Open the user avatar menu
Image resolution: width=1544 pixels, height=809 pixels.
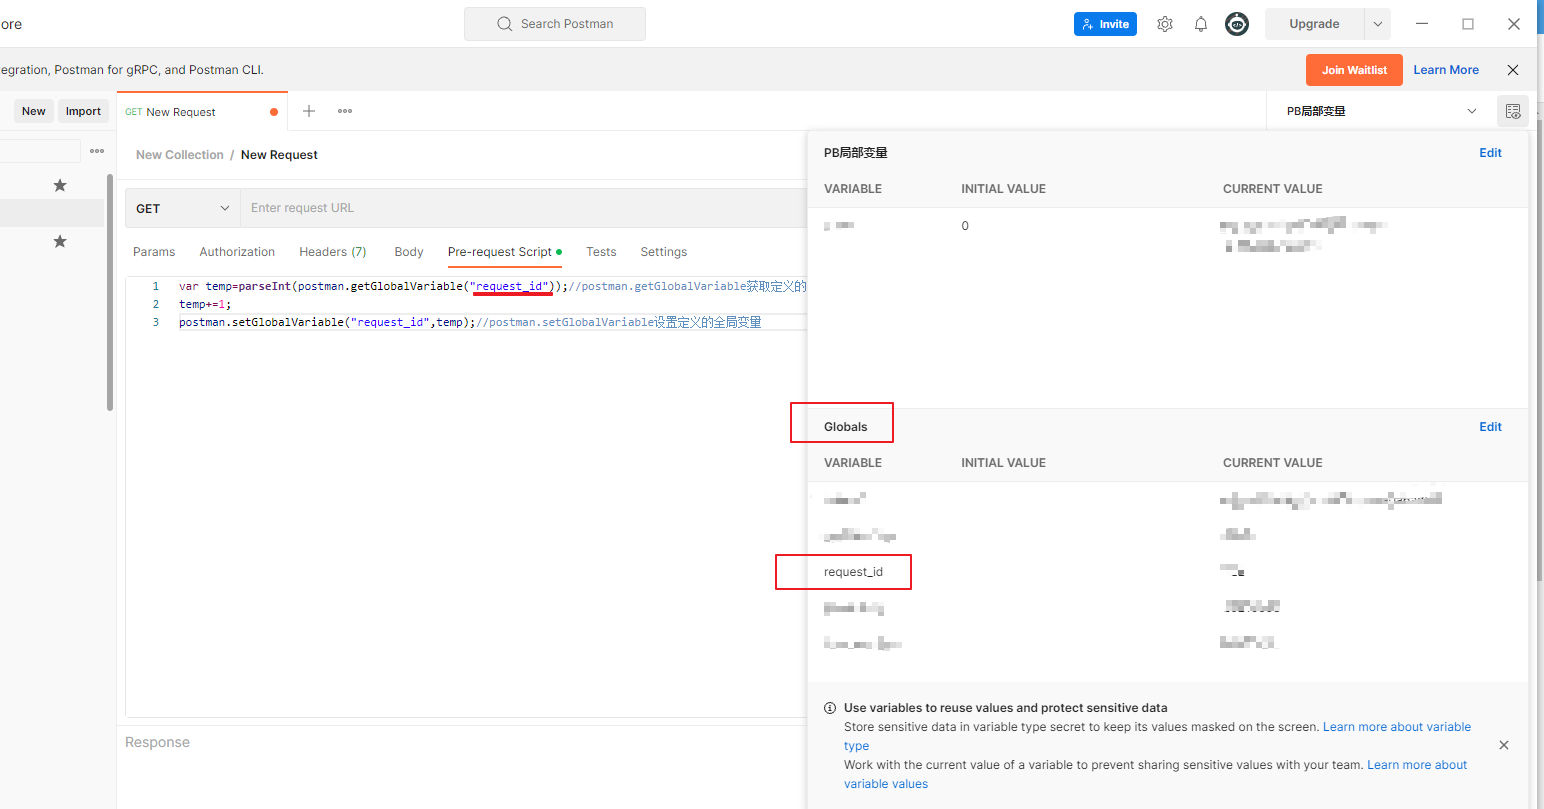(1237, 24)
